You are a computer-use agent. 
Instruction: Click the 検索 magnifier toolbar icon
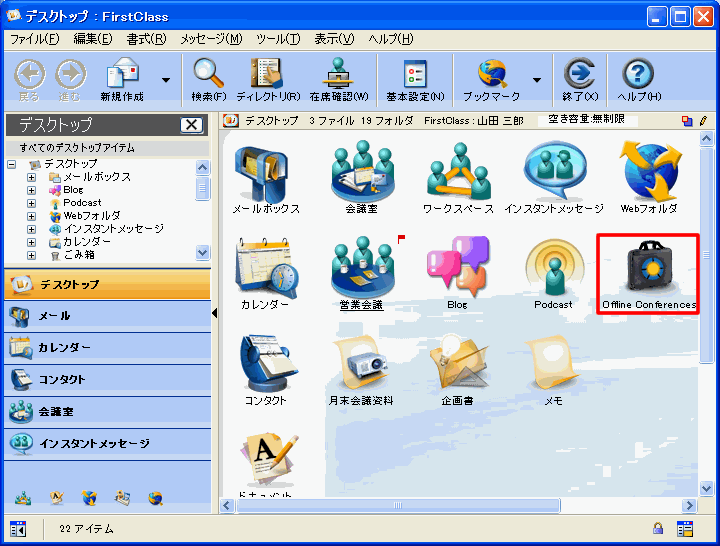pyautogui.click(x=208, y=75)
